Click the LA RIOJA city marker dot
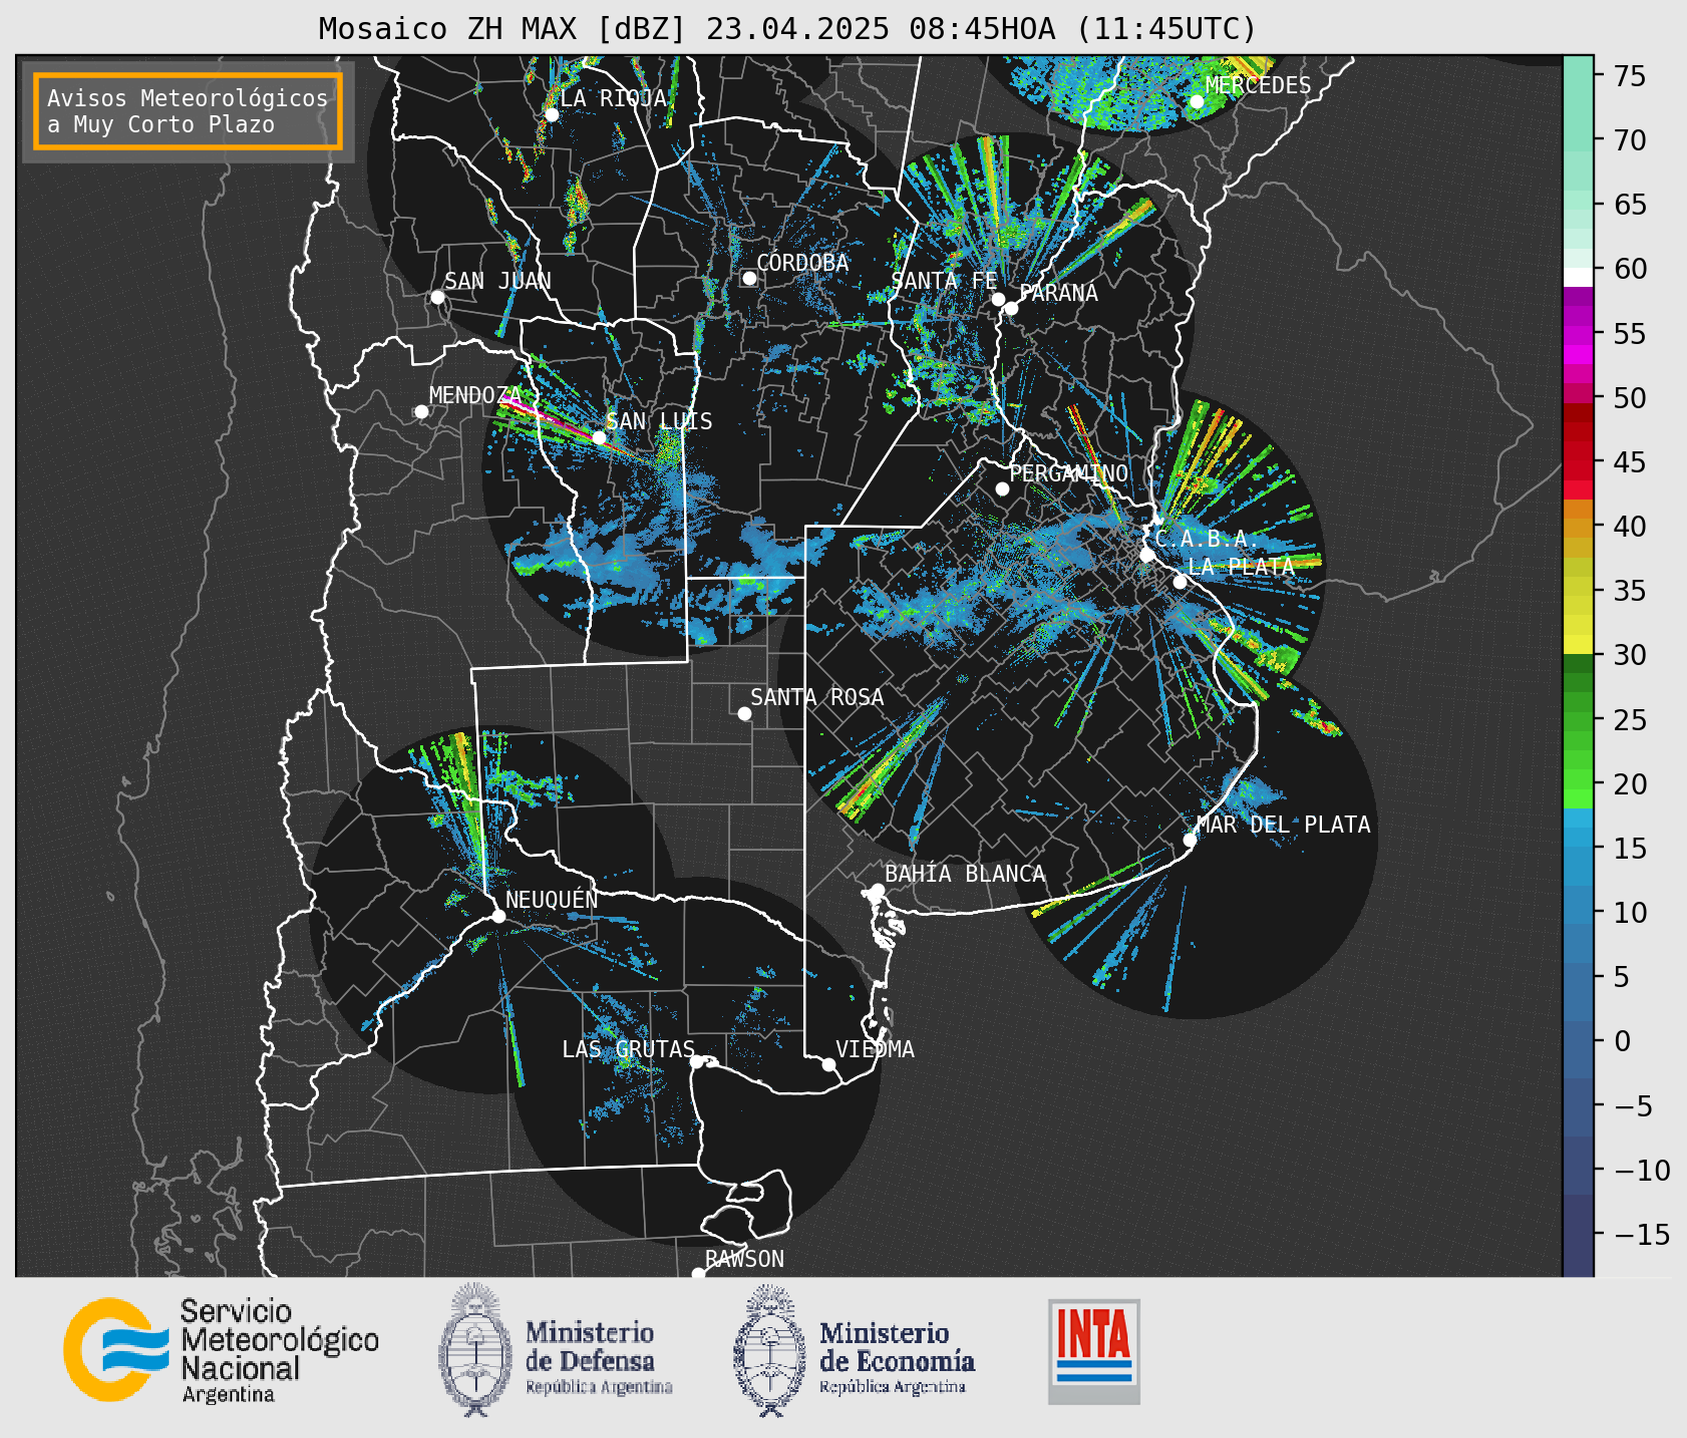This screenshot has width=1687, height=1438. coord(551,115)
